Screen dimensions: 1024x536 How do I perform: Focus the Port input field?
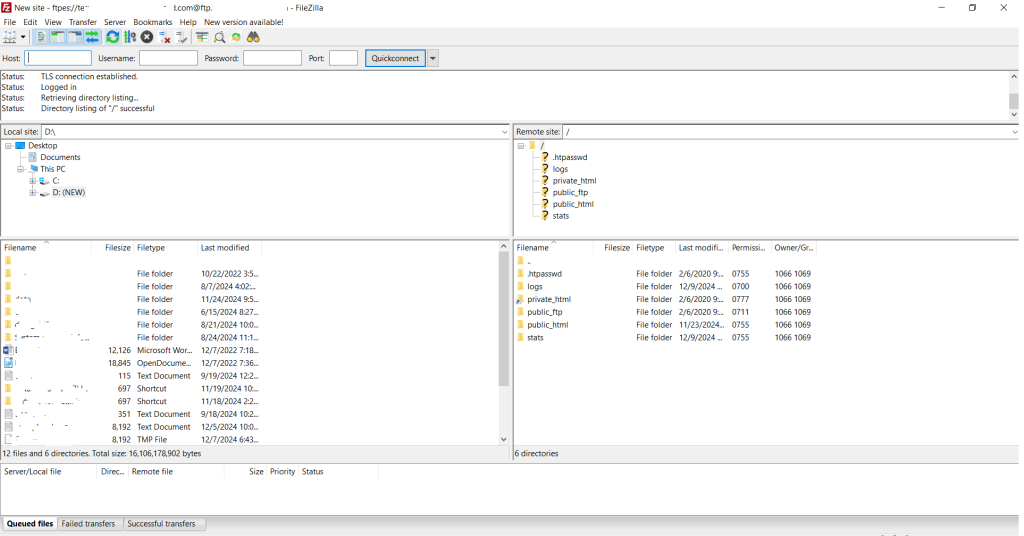344,58
